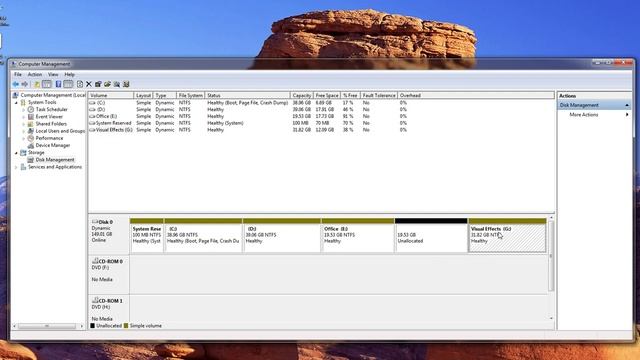Select the (C:) partition block on Disk 0

[x=203, y=236]
